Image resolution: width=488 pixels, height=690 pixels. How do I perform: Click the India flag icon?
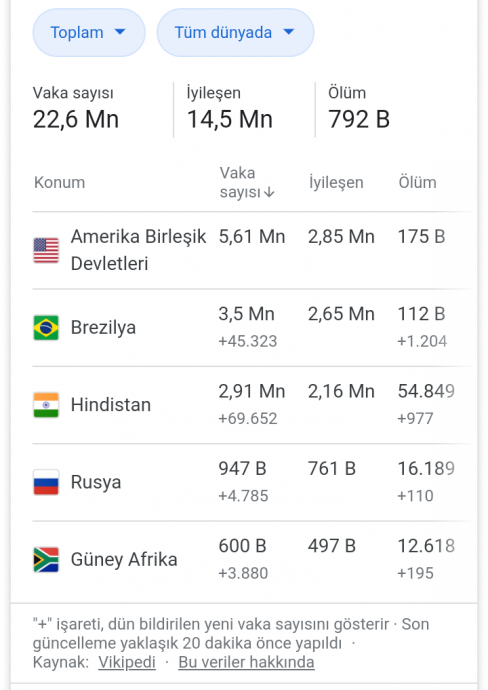pos(46,405)
